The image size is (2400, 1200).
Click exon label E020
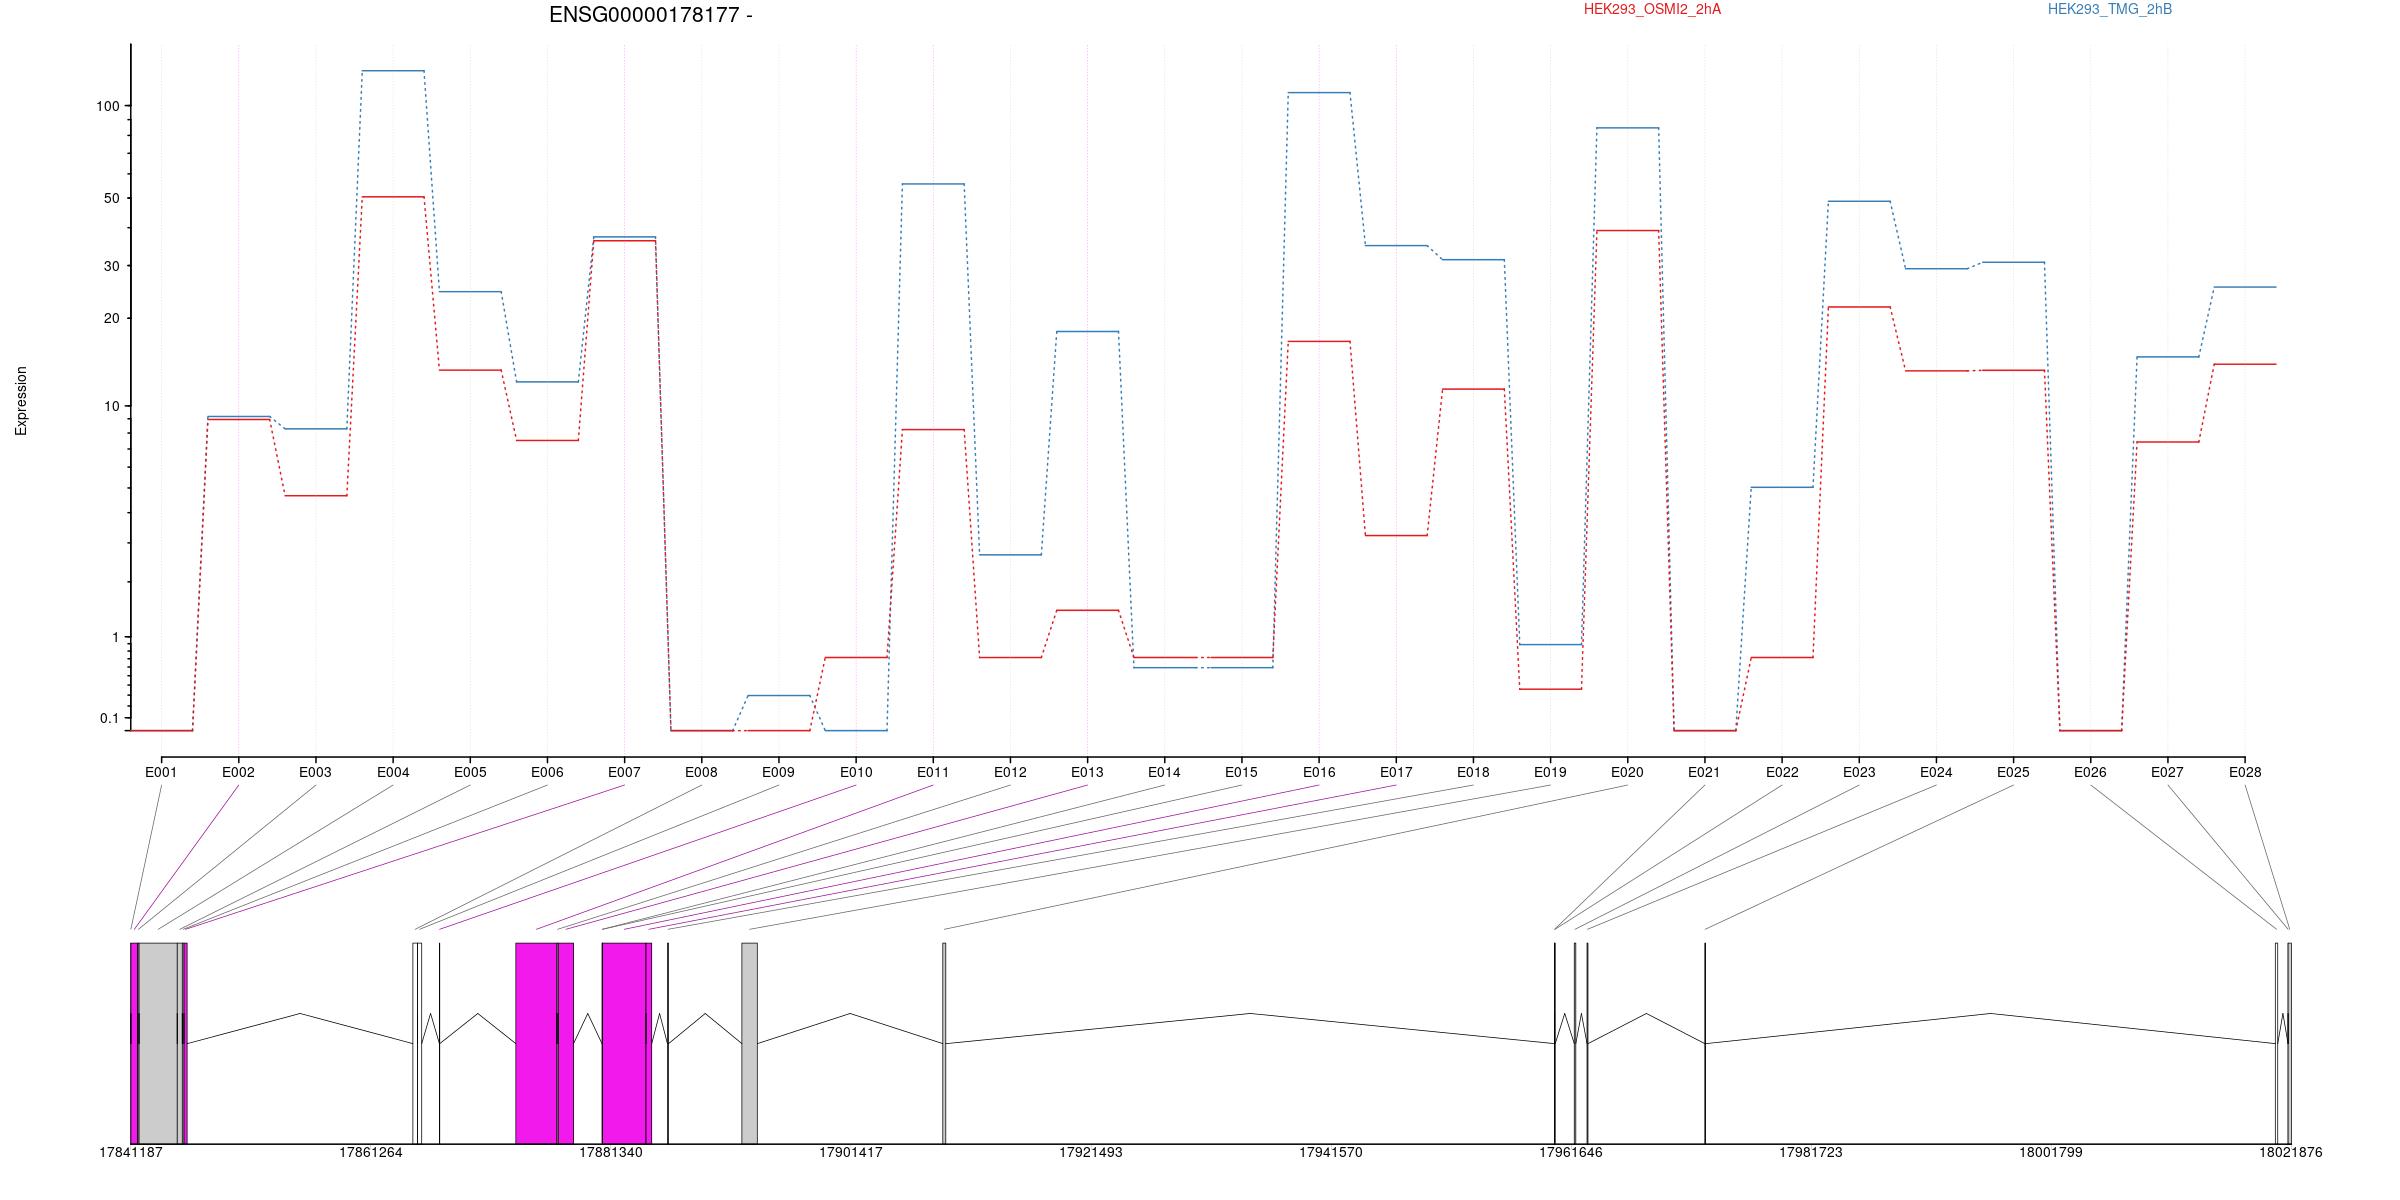[1627, 772]
